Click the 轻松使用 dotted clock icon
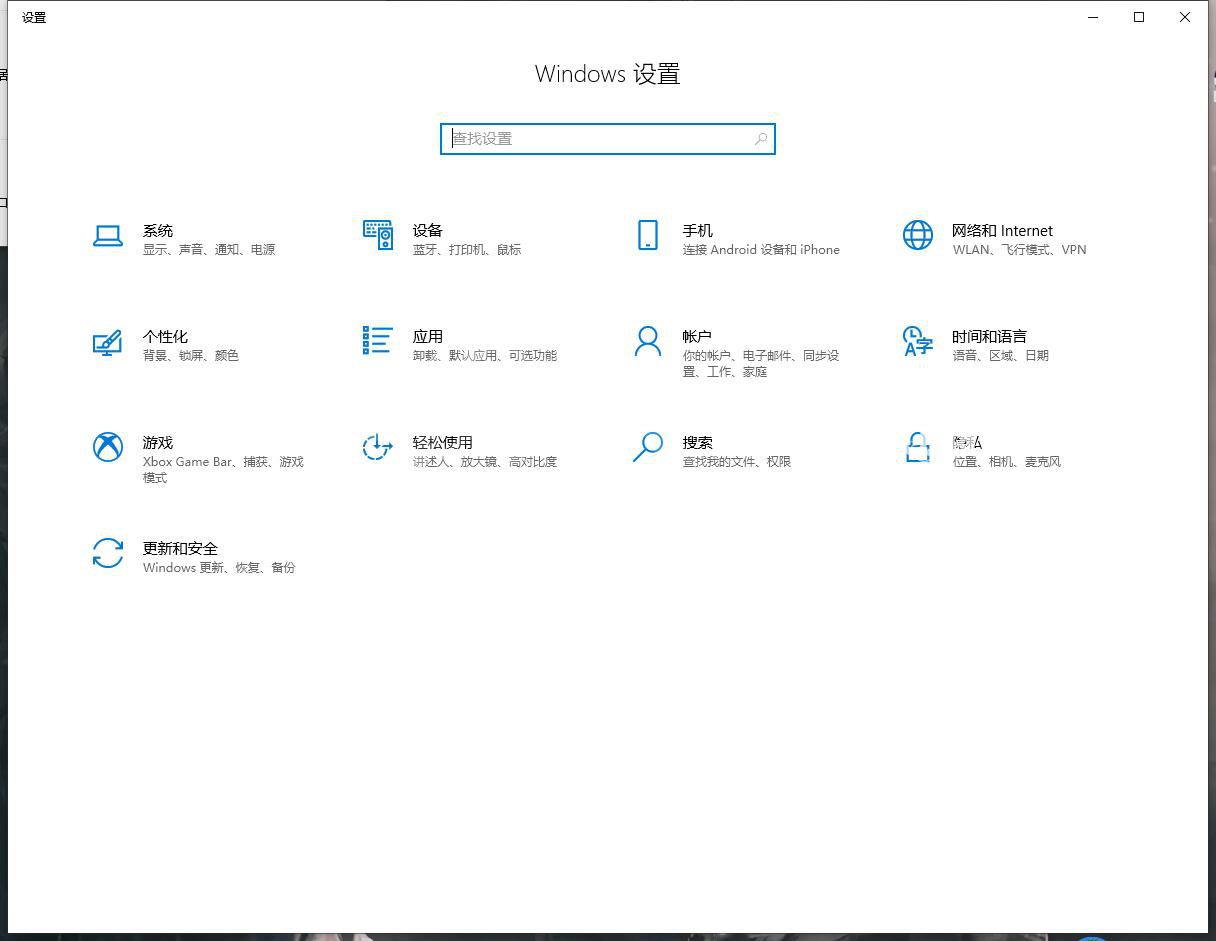The height and width of the screenshot is (941, 1216). pos(377,447)
